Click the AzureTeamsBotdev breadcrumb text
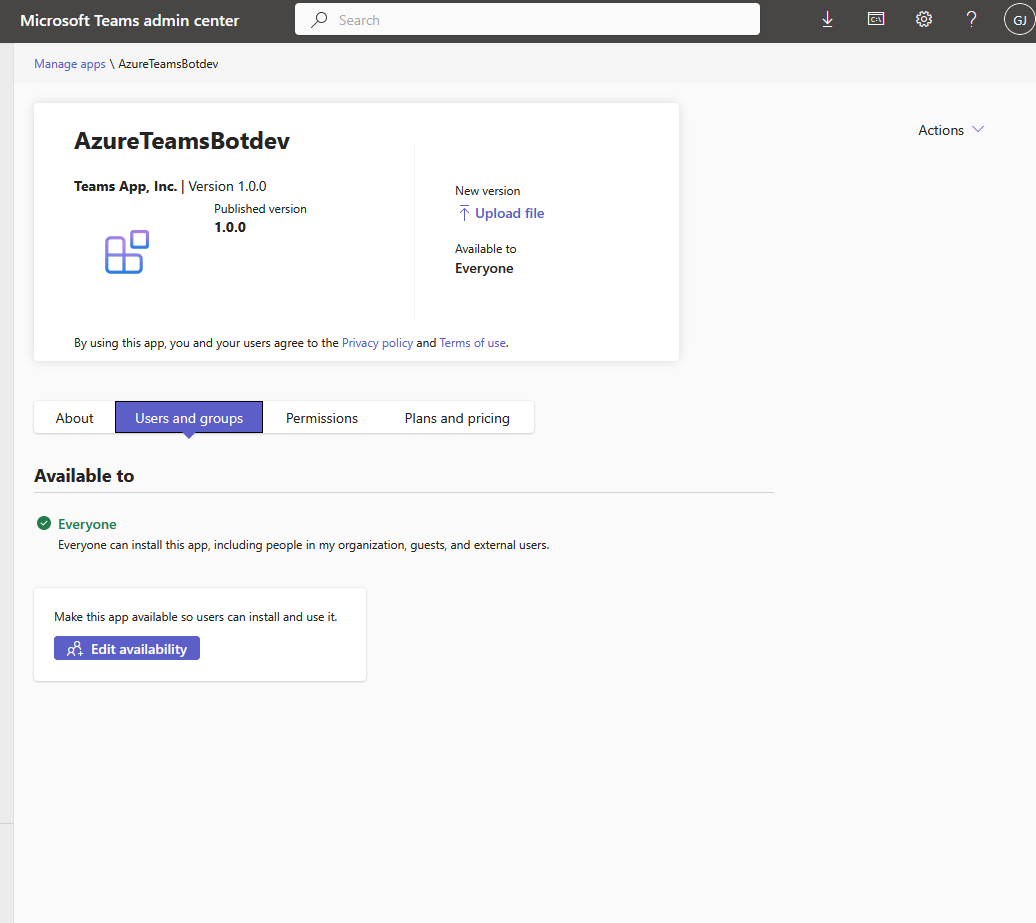The image size is (1036, 923). click(x=168, y=64)
